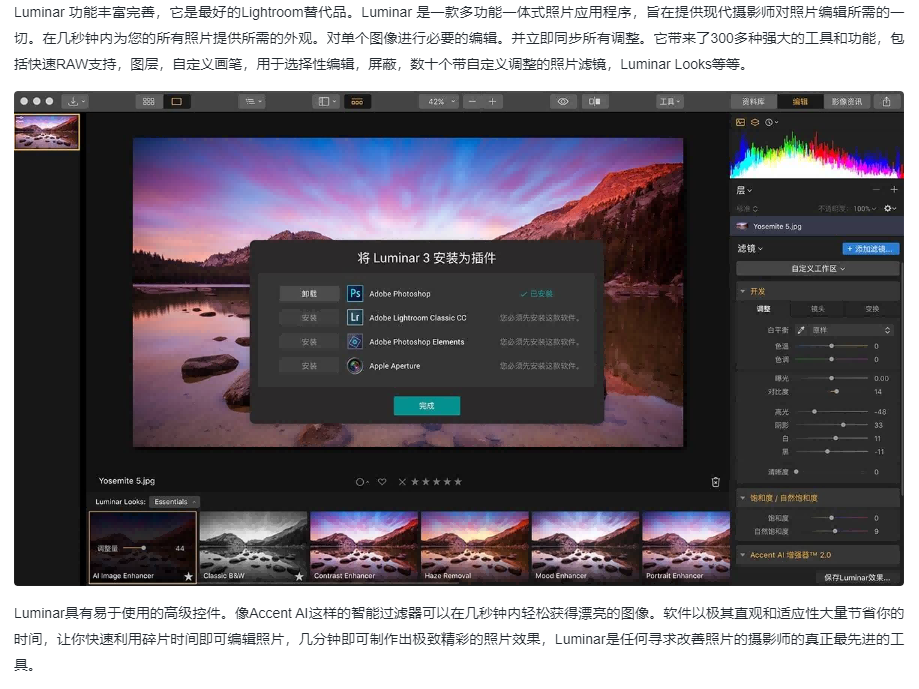Adjust the 曝光 exposure slider
The height and width of the screenshot is (689, 919).
(832, 378)
